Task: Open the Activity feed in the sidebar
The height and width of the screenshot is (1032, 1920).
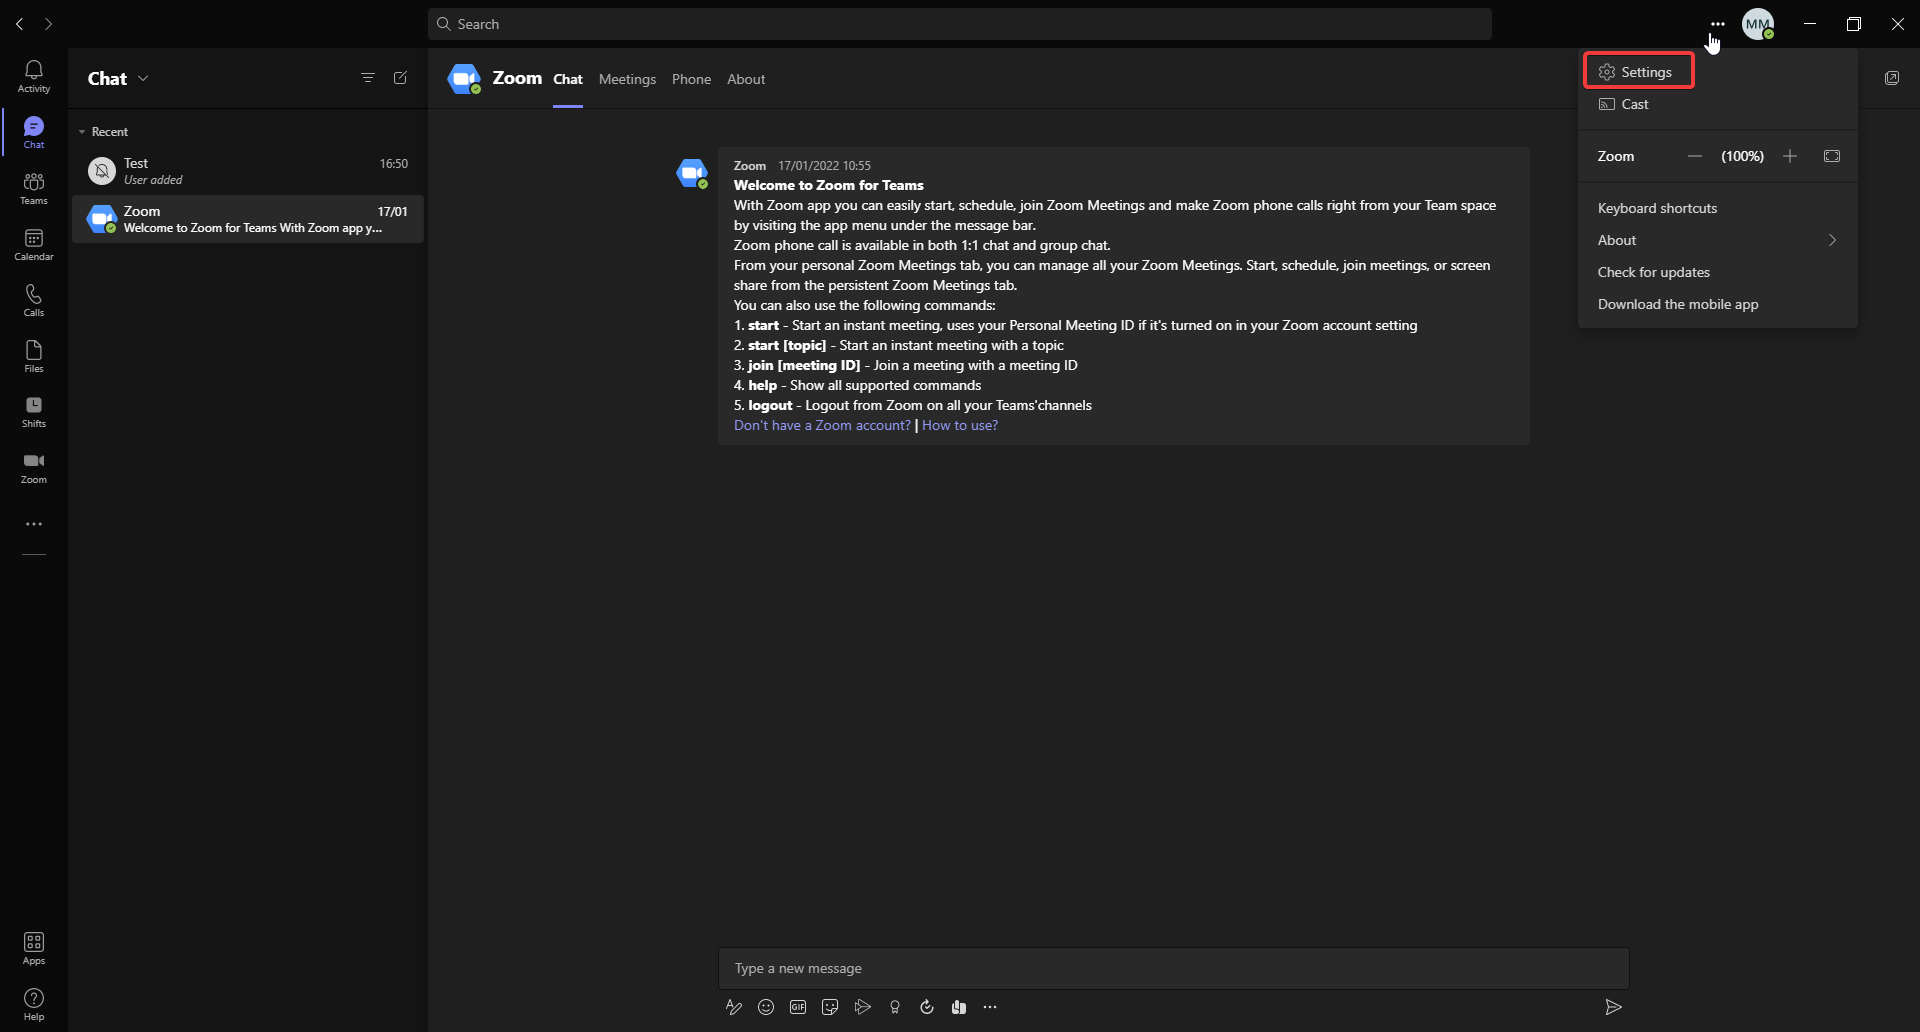Action: (x=34, y=76)
